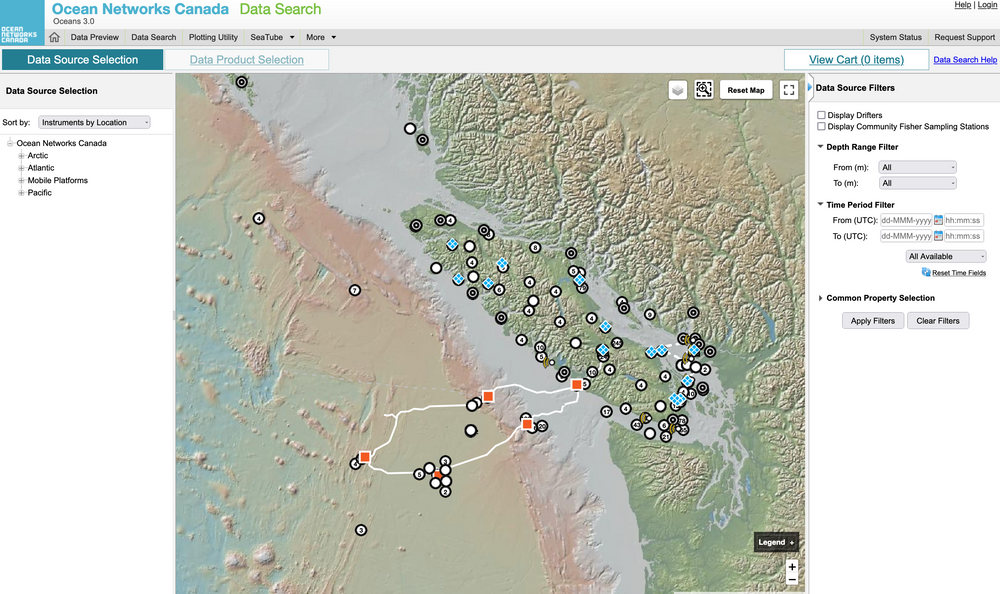Open the Sort by Instruments by Location dropdown

(x=94, y=122)
